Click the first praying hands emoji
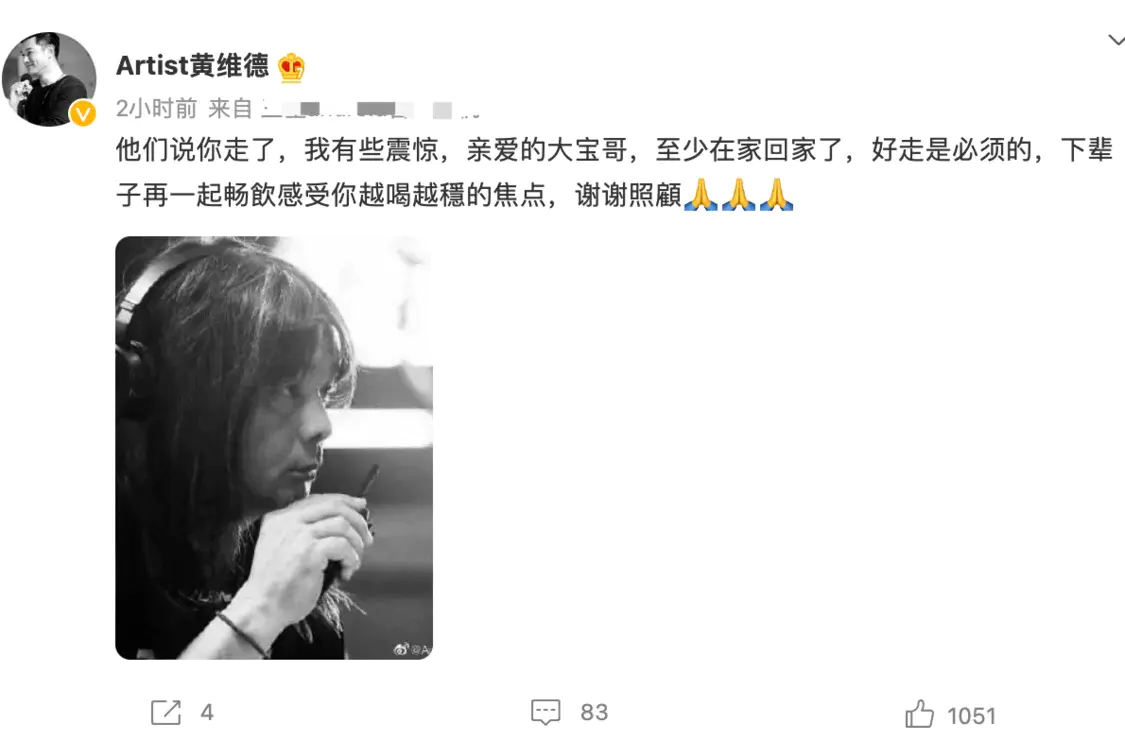1125x741 pixels. click(x=701, y=194)
